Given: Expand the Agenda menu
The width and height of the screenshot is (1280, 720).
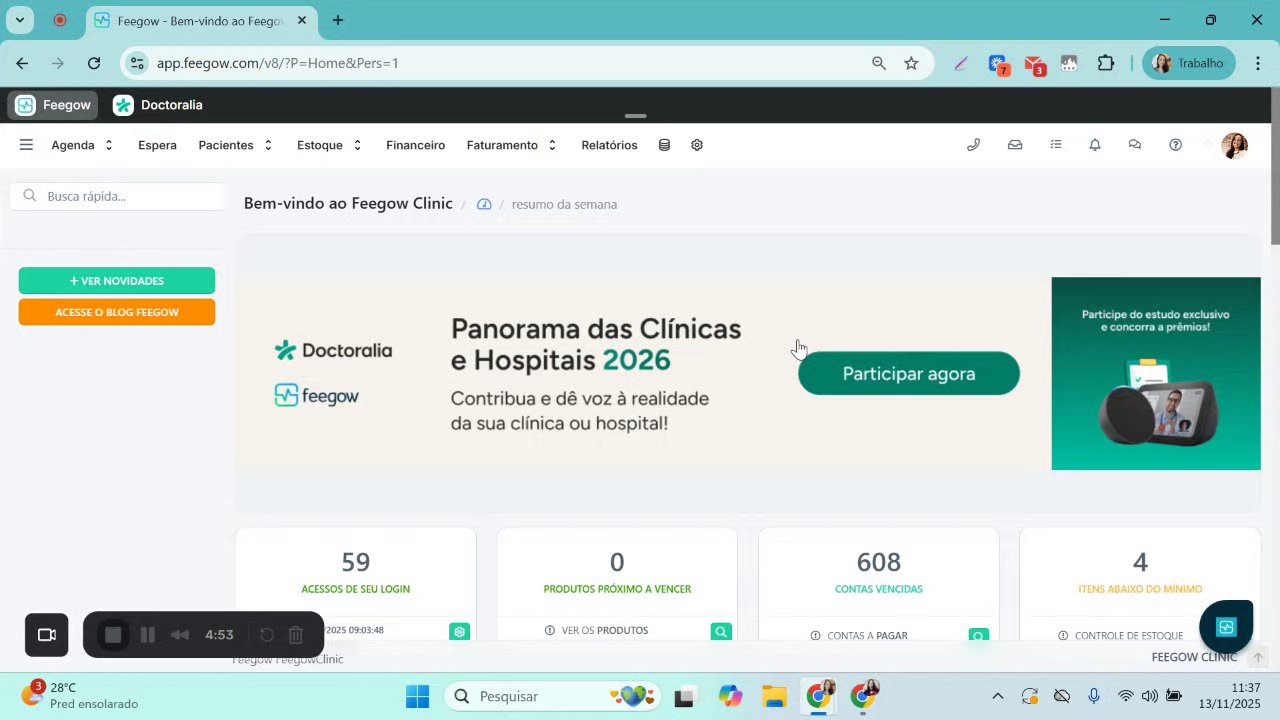Looking at the screenshot, I should pyautogui.click(x=83, y=145).
